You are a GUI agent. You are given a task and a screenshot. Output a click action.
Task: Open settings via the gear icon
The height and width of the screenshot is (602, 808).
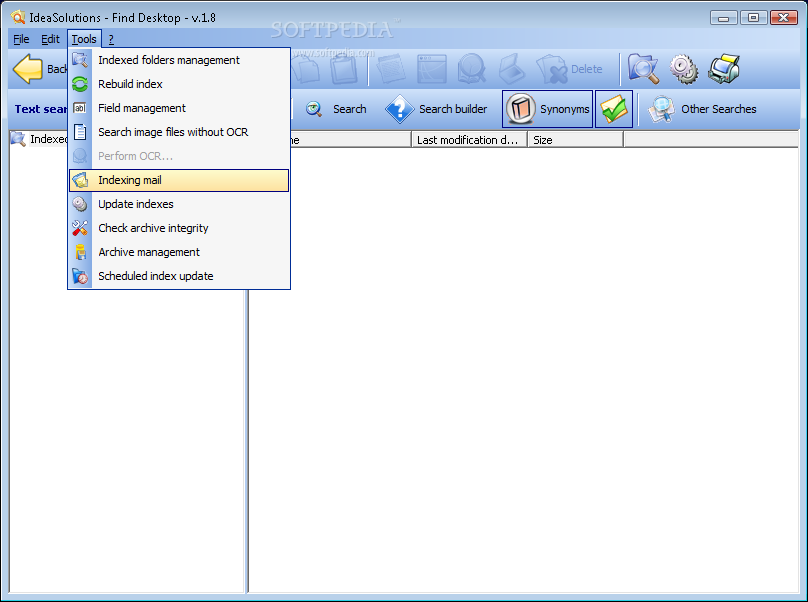point(684,70)
